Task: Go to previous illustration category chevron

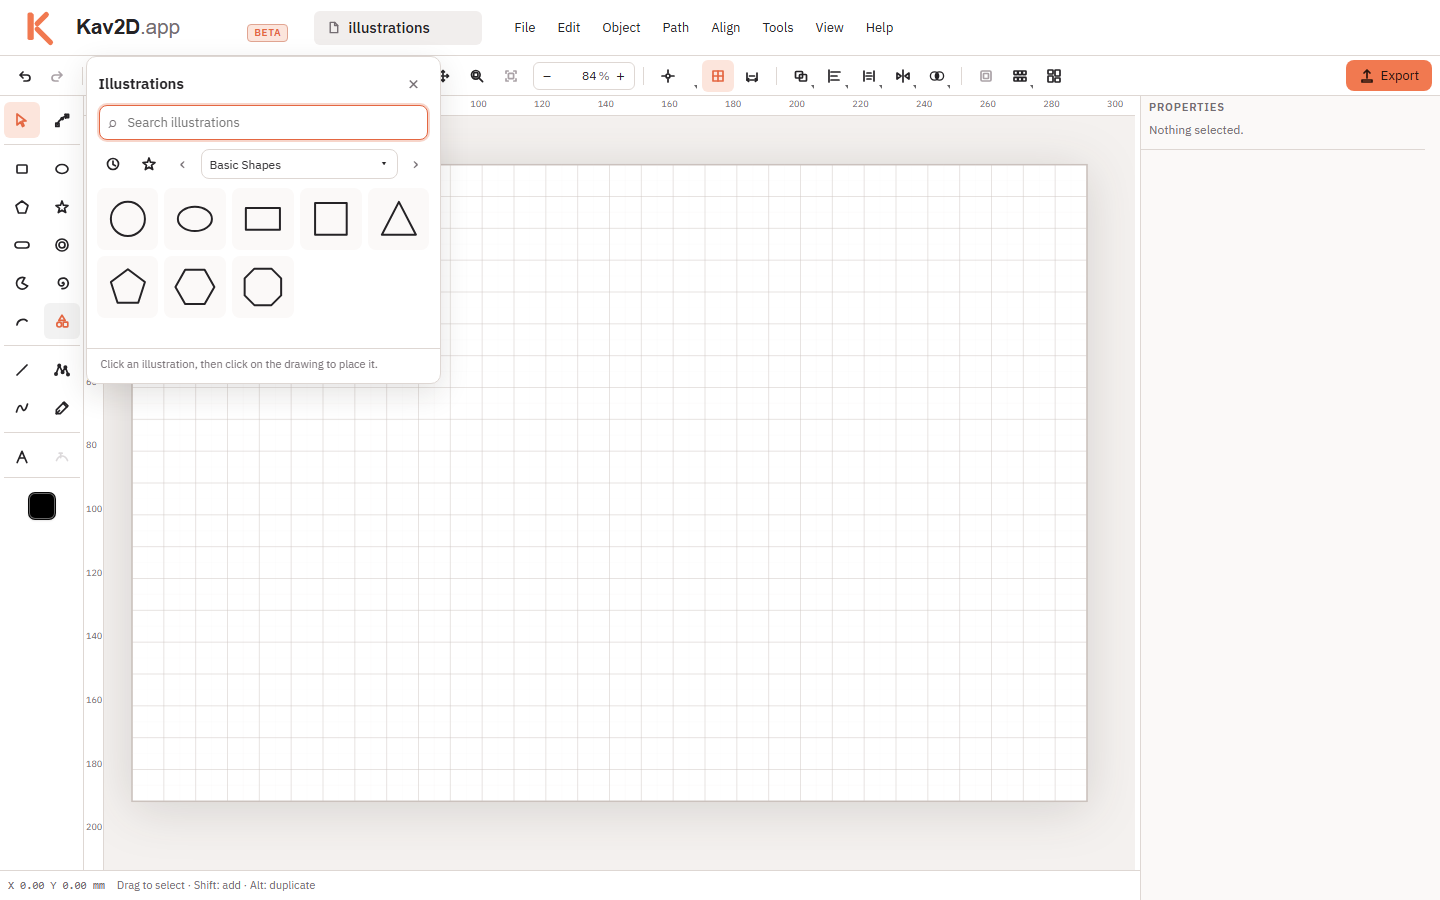Action: tap(182, 164)
